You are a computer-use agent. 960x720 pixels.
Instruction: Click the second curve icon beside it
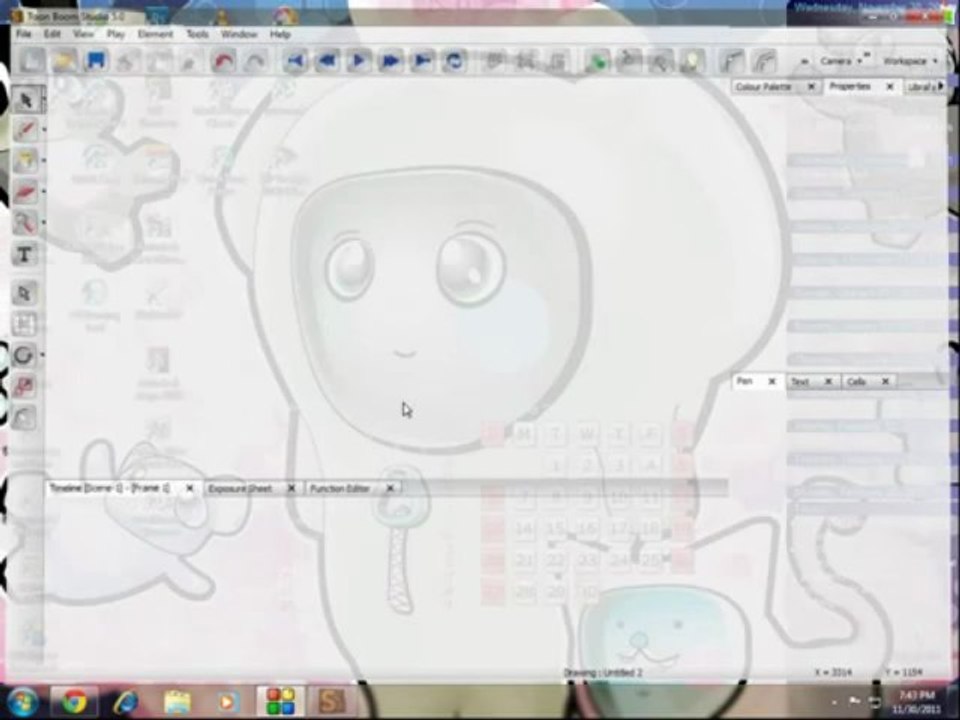click(763, 61)
